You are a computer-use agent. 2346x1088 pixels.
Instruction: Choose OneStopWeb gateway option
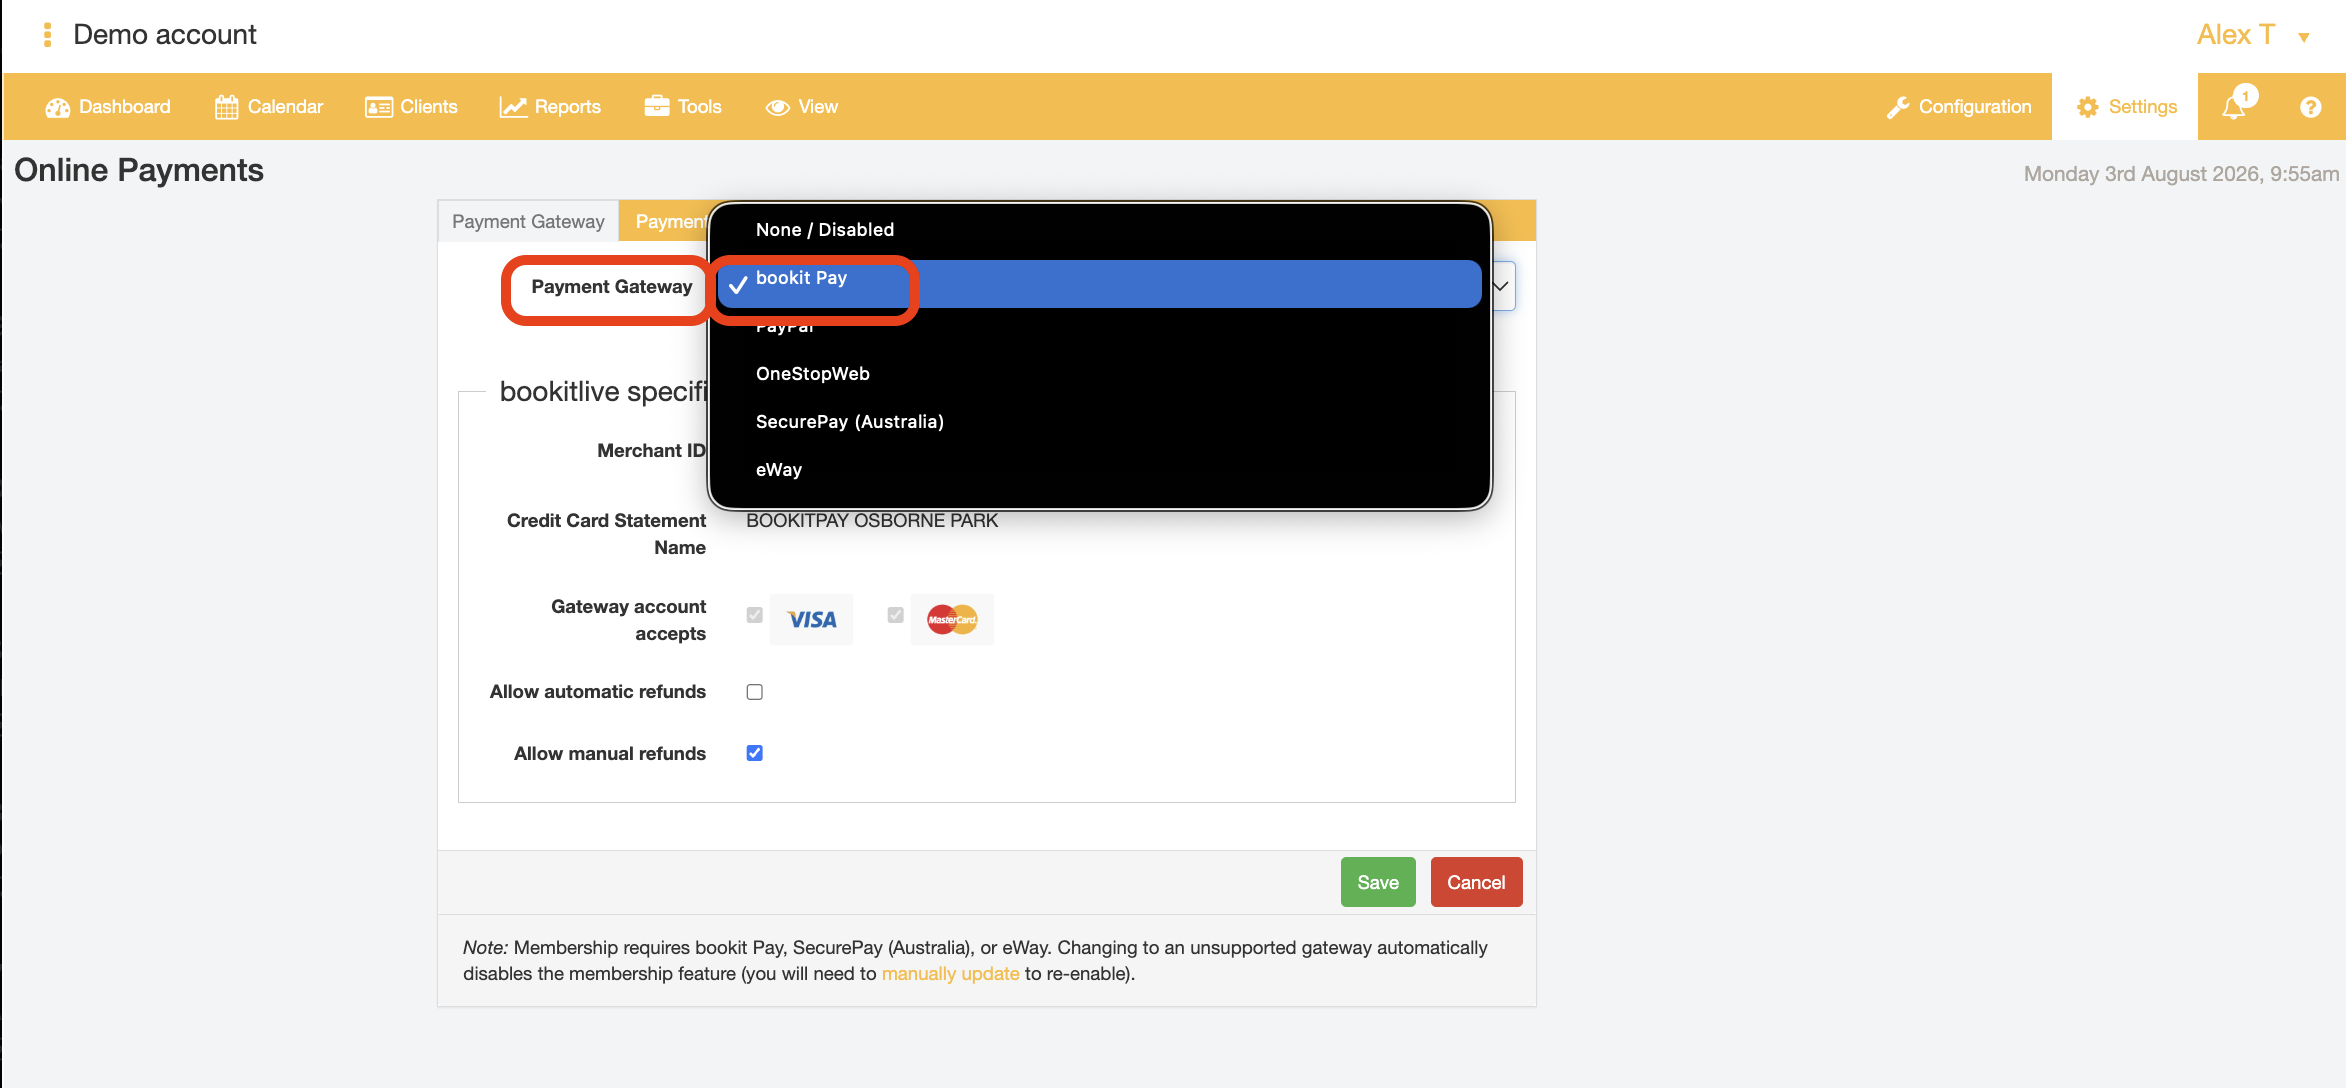(x=1100, y=374)
